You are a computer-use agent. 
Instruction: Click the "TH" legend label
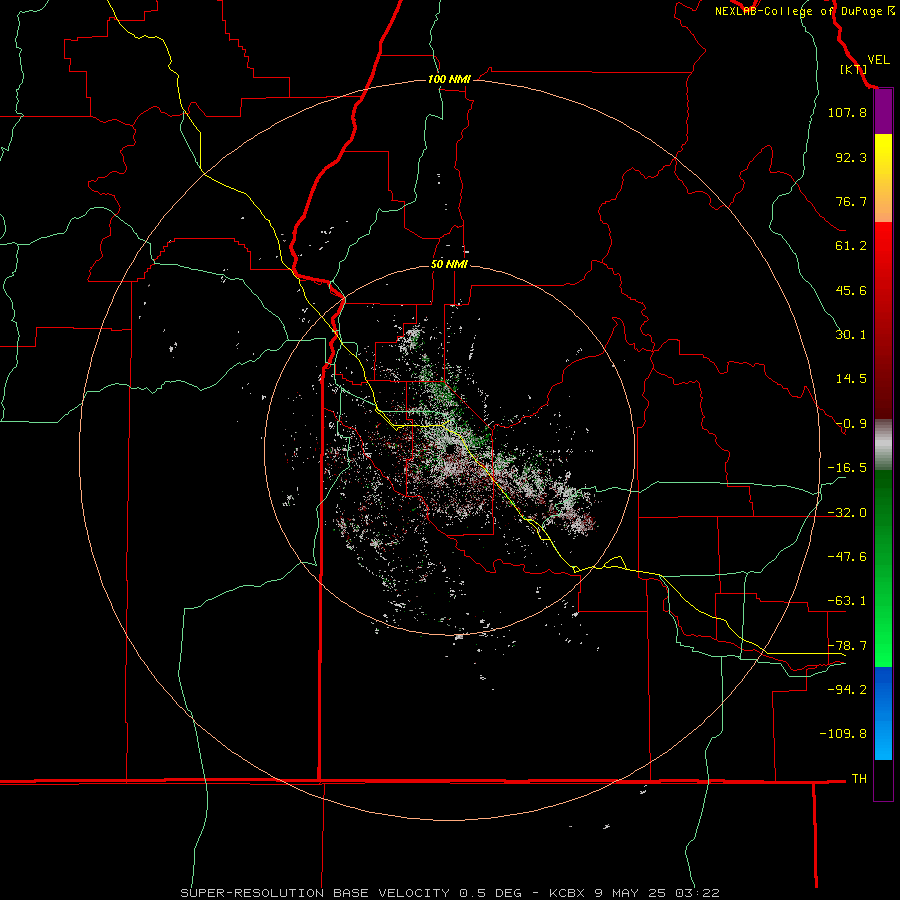pos(859,778)
